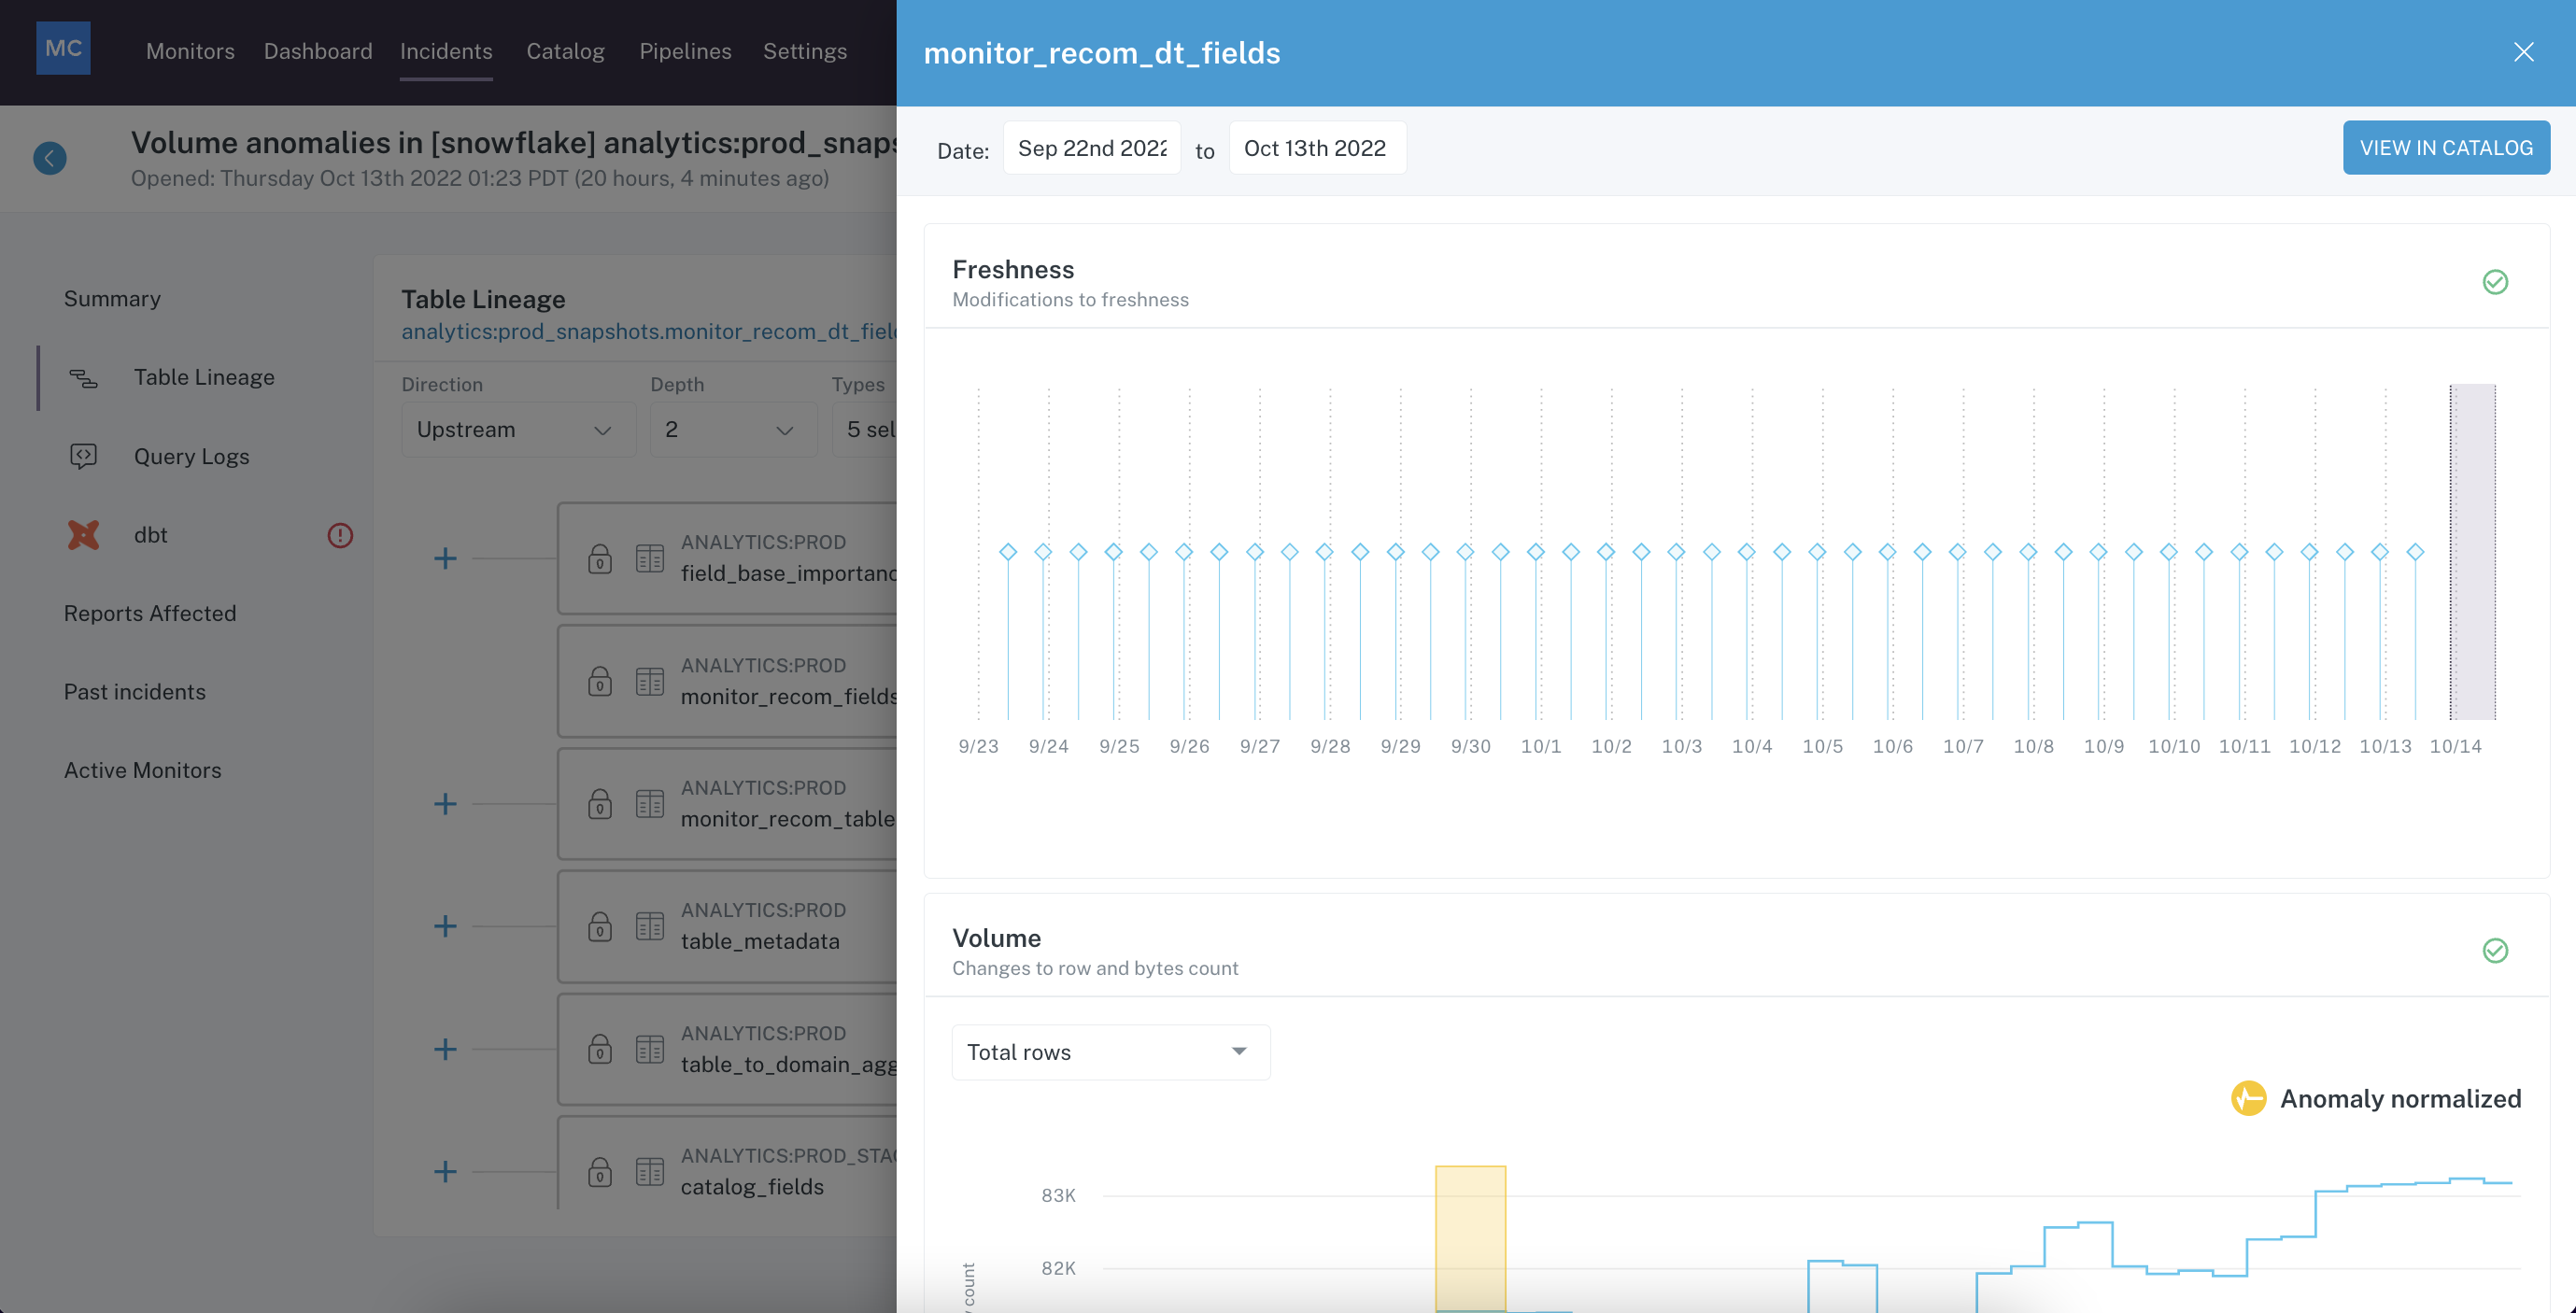Click the start date field Sep 22nd 2022
This screenshot has height=1313, width=2576.
[x=1092, y=148]
